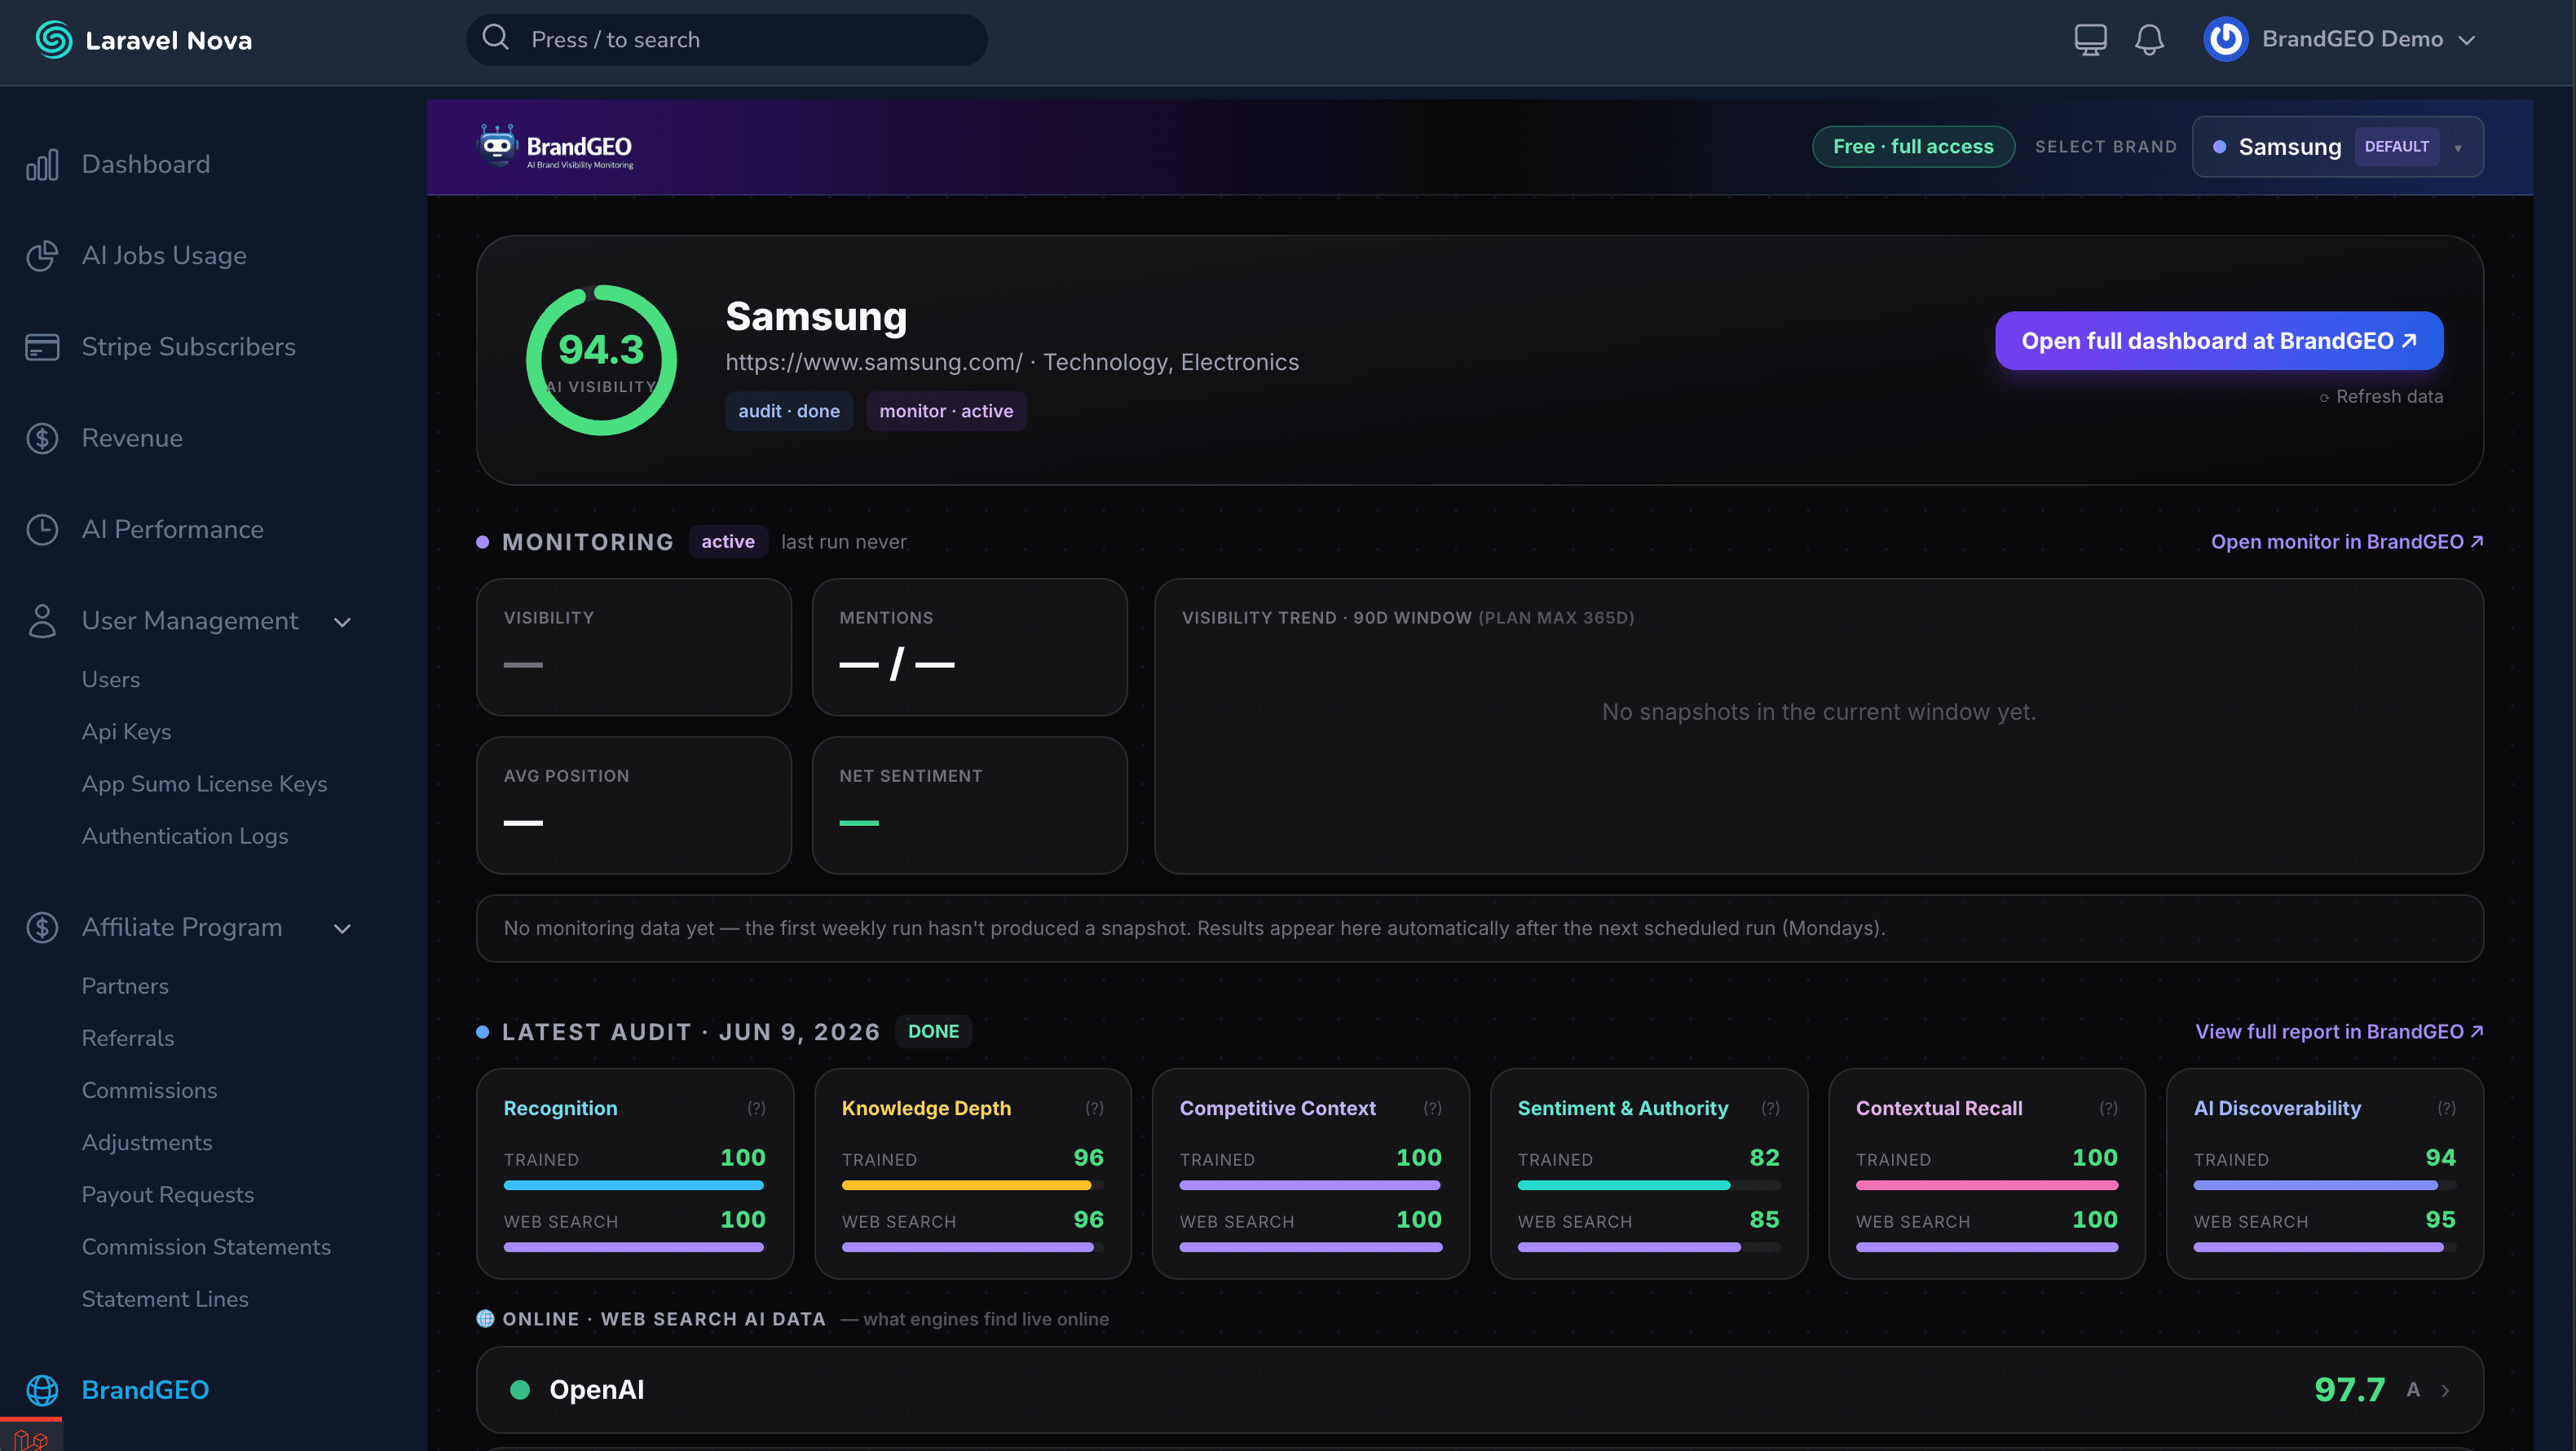The image size is (2576, 1451).
Task: Open Statement Lines
Action: tap(165, 1298)
